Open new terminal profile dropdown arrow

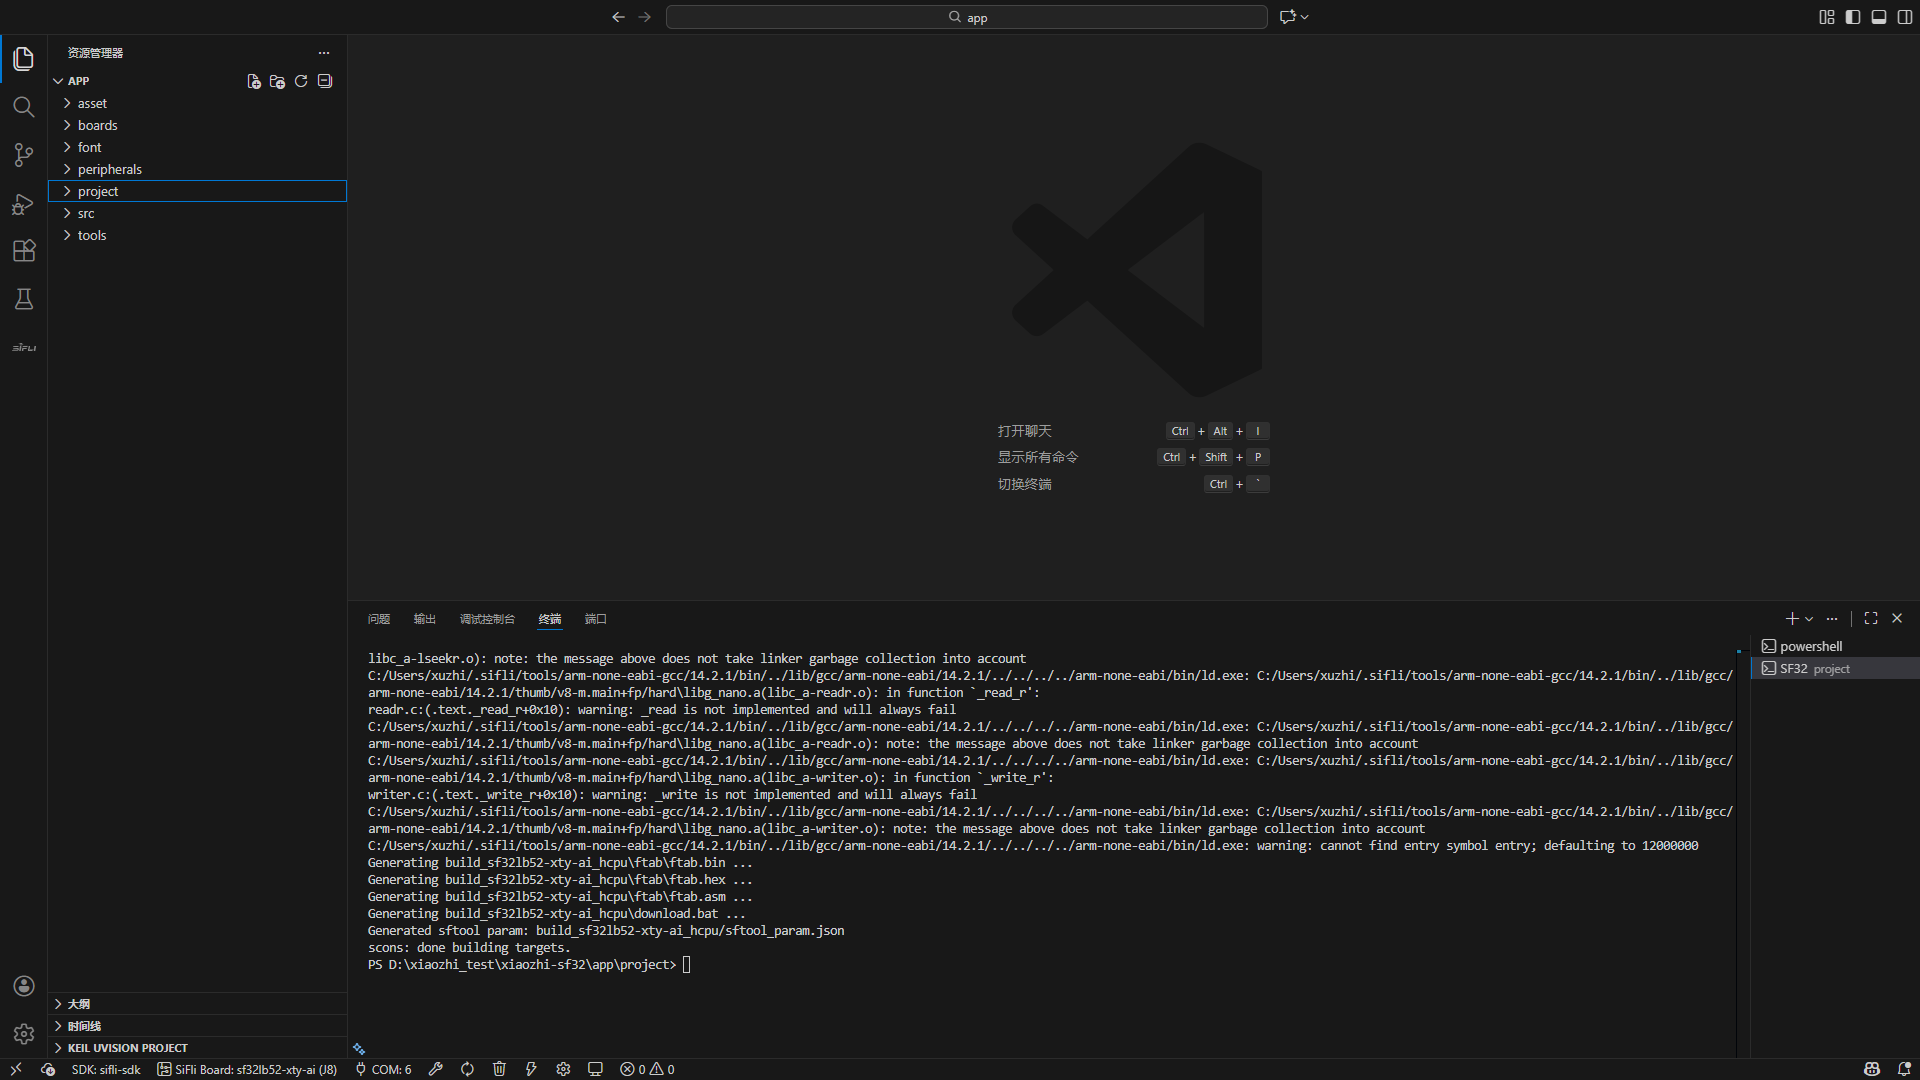point(1809,619)
